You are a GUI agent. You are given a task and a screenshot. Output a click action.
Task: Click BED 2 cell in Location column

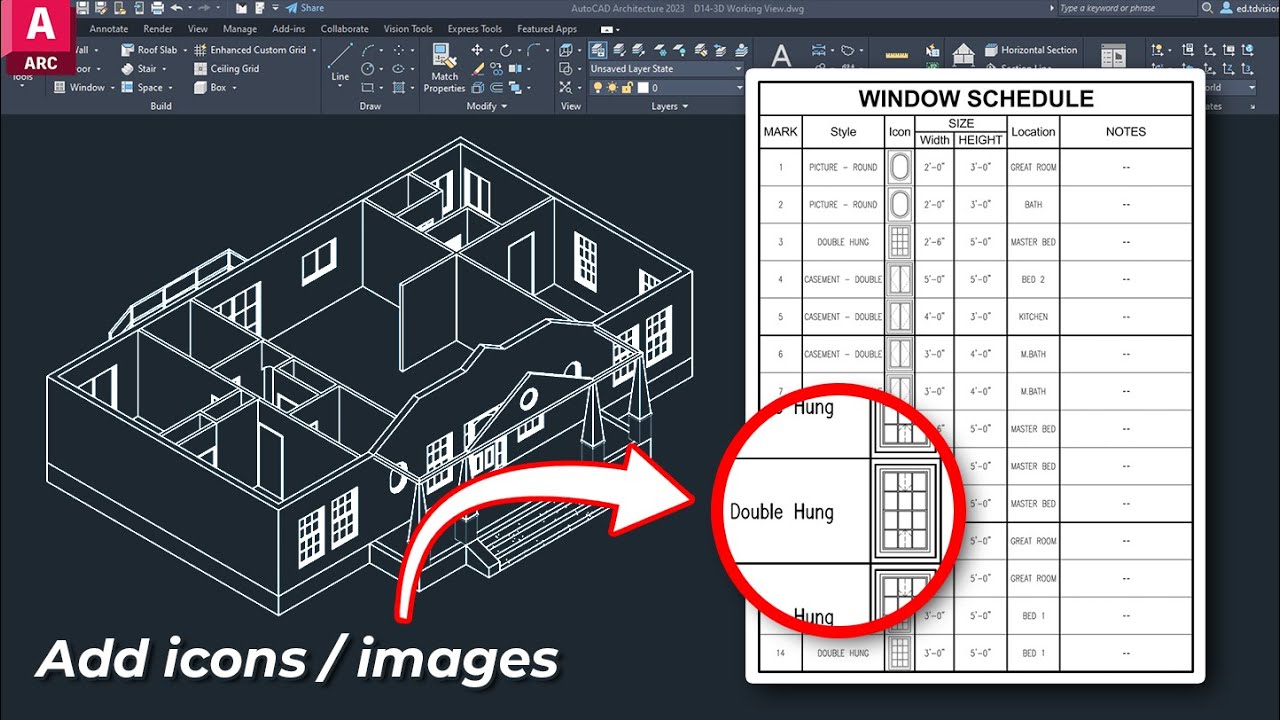(x=1033, y=280)
